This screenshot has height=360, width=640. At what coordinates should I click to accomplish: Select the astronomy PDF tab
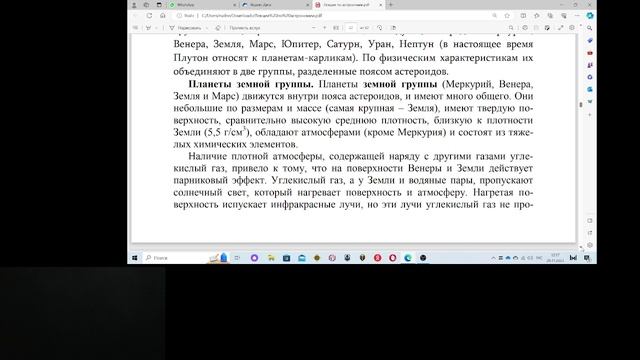click(348, 5)
